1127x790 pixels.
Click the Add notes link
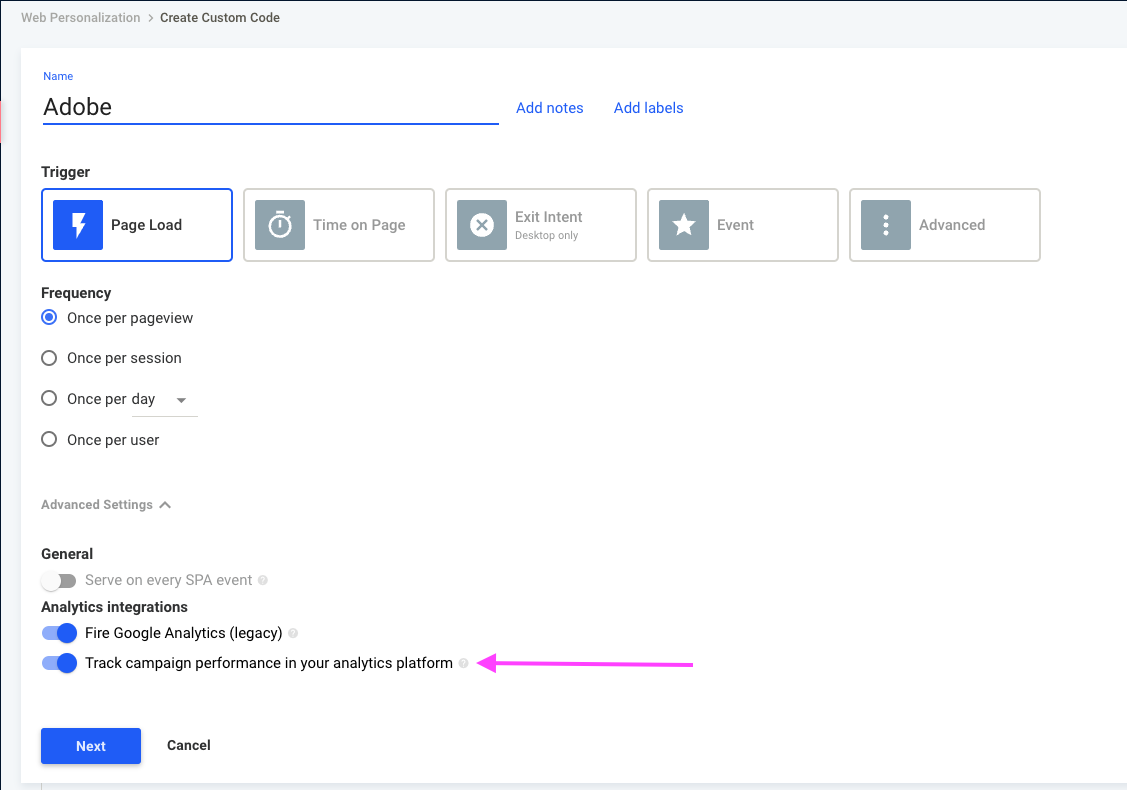pyautogui.click(x=550, y=108)
